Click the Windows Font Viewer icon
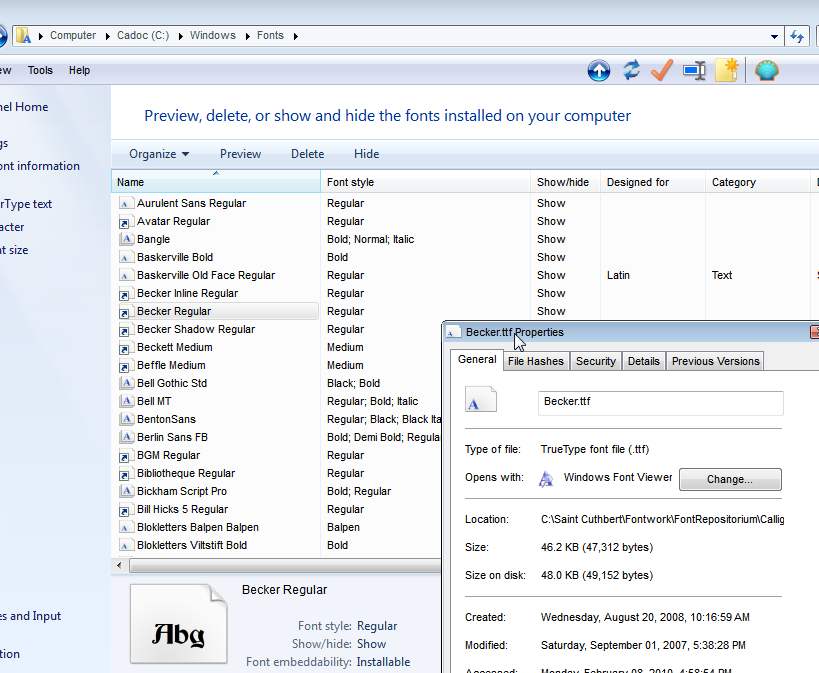The image size is (819, 673). tap(546, 479)
